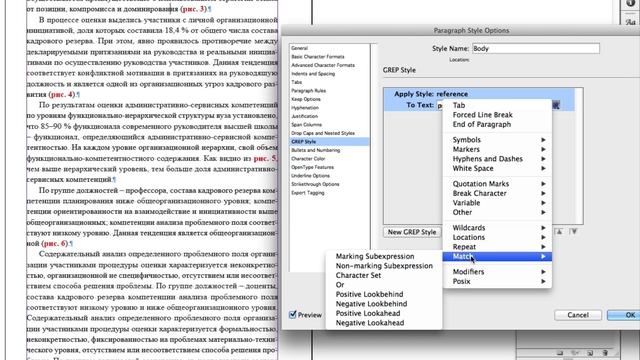640x360 pixels.
Task: Select Basic Character Formats category
Action: pyautogui.click(x=329, y=57)
